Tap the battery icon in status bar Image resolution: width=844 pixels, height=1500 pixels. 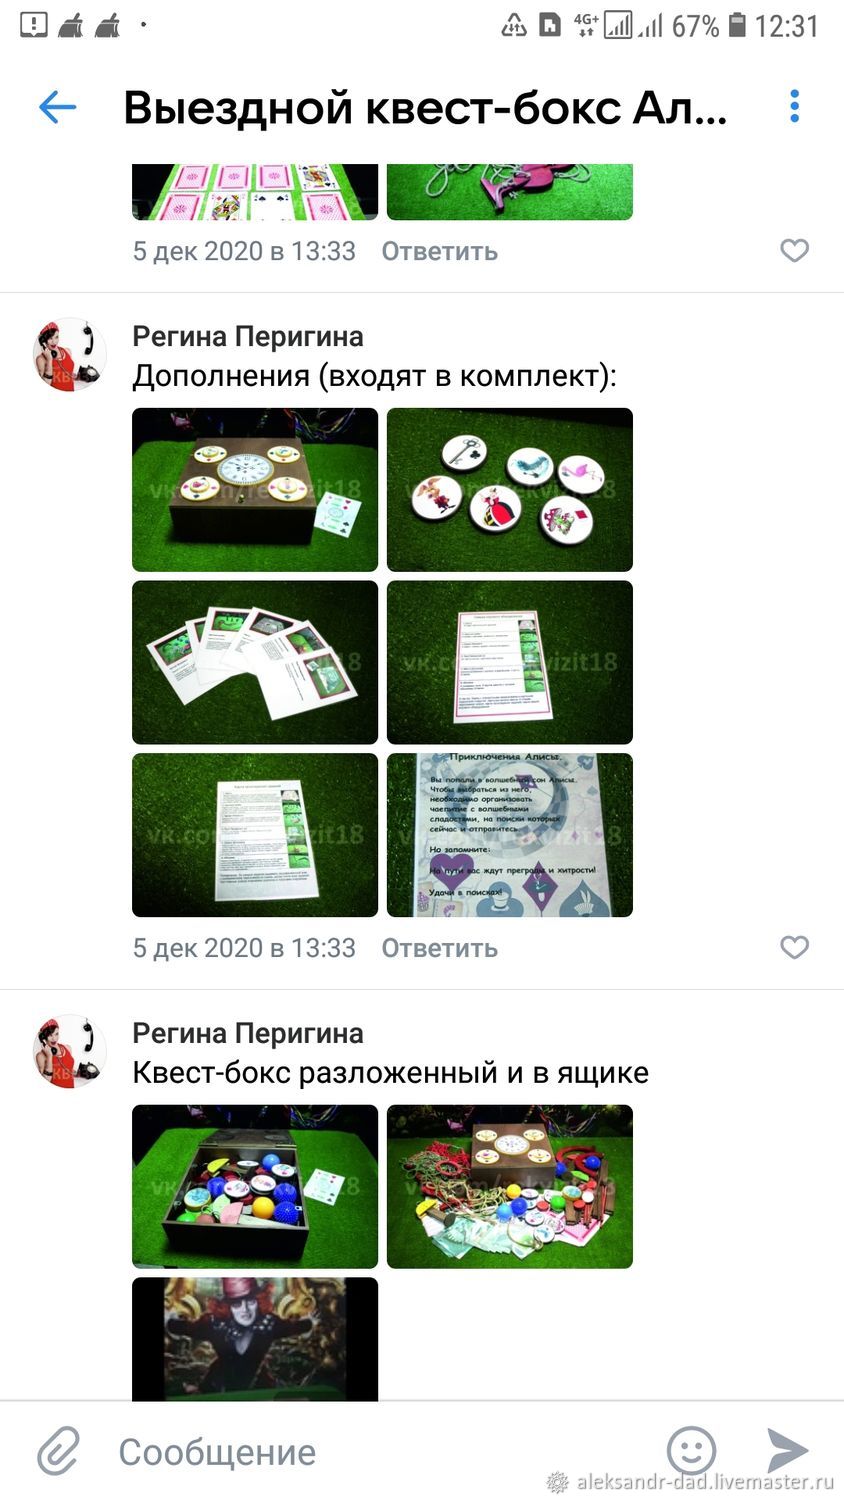point(736,24)
